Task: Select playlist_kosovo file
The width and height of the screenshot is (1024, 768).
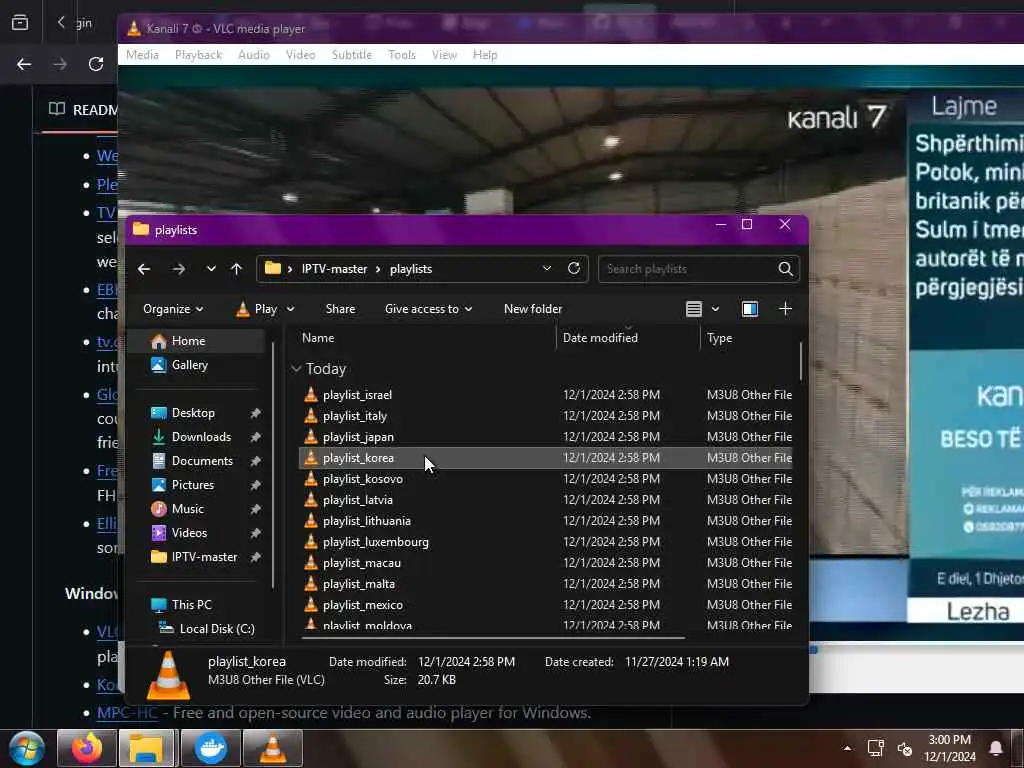Action: coord(545,479)
